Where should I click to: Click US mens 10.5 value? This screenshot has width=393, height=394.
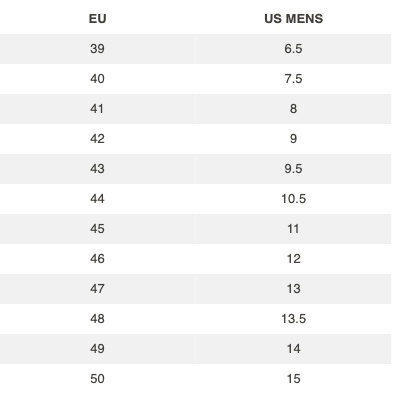pyautogui.click(x=293, y=199)
